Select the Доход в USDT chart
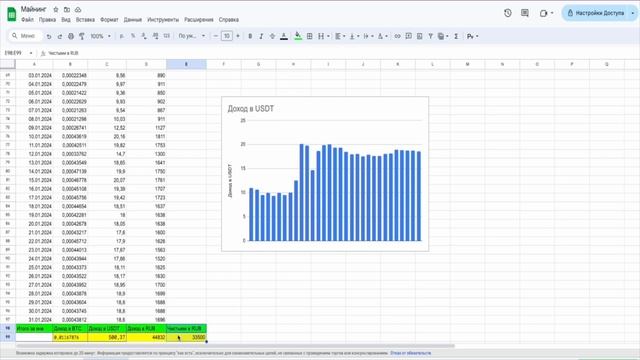This screenshot has width=640, height=360. [x=325, y=174]
